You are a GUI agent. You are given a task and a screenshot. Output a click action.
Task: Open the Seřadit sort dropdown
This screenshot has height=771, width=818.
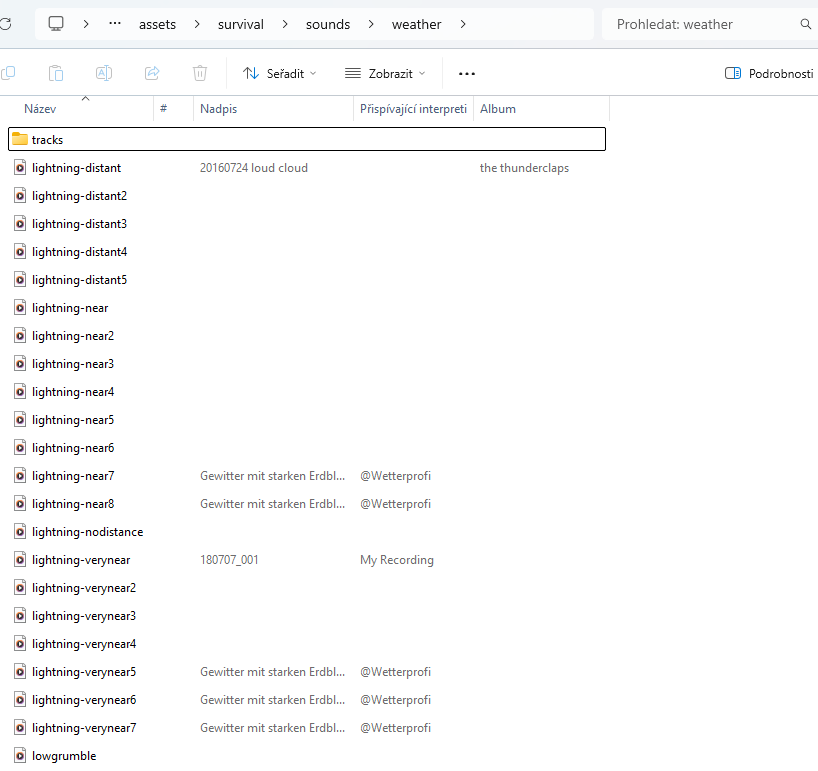[279, 73]
